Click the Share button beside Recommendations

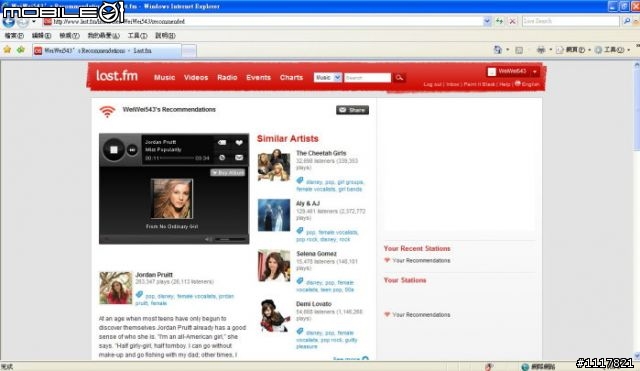coord(352,110)
